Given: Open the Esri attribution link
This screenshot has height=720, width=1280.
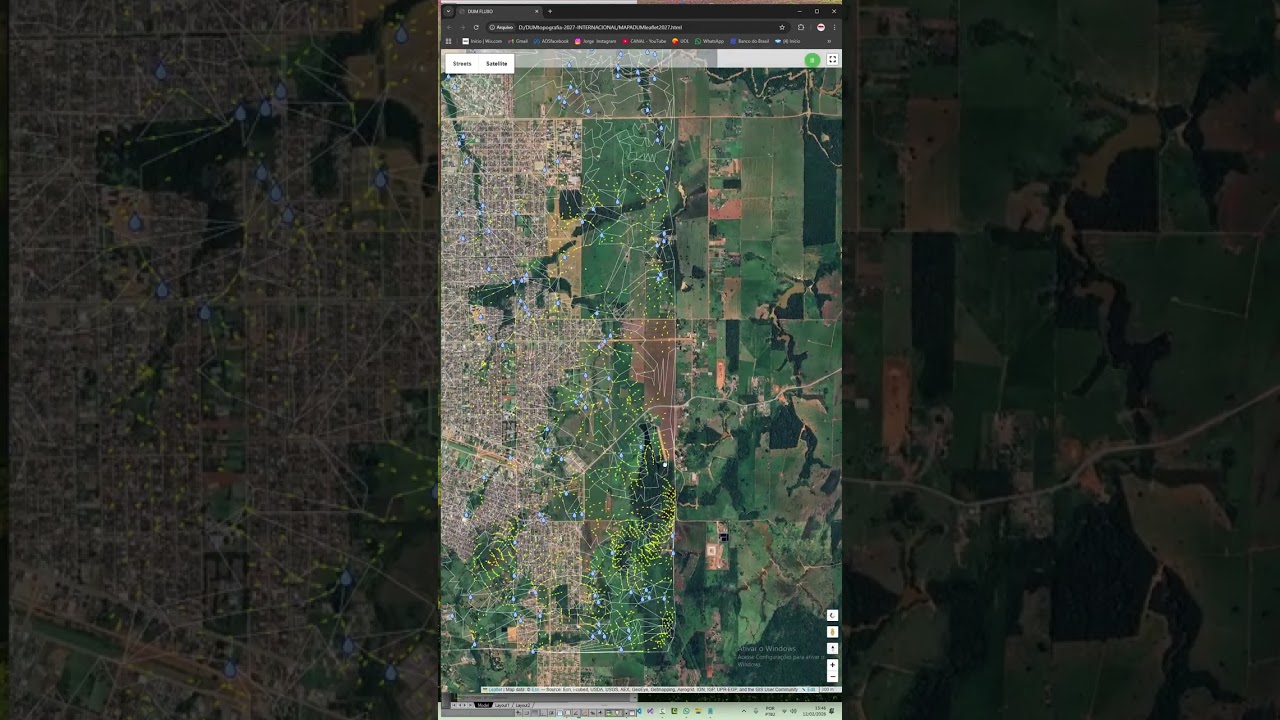Looking at the screenshot, I should 535,690.
